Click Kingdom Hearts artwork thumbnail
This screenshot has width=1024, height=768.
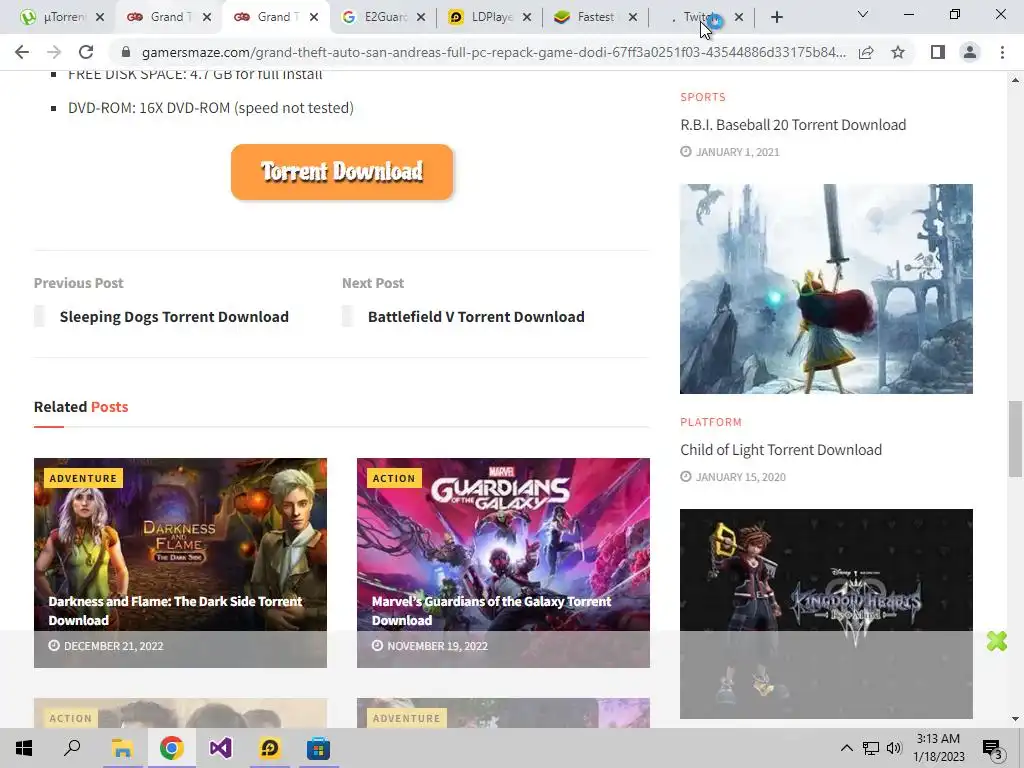pos(826,614)
